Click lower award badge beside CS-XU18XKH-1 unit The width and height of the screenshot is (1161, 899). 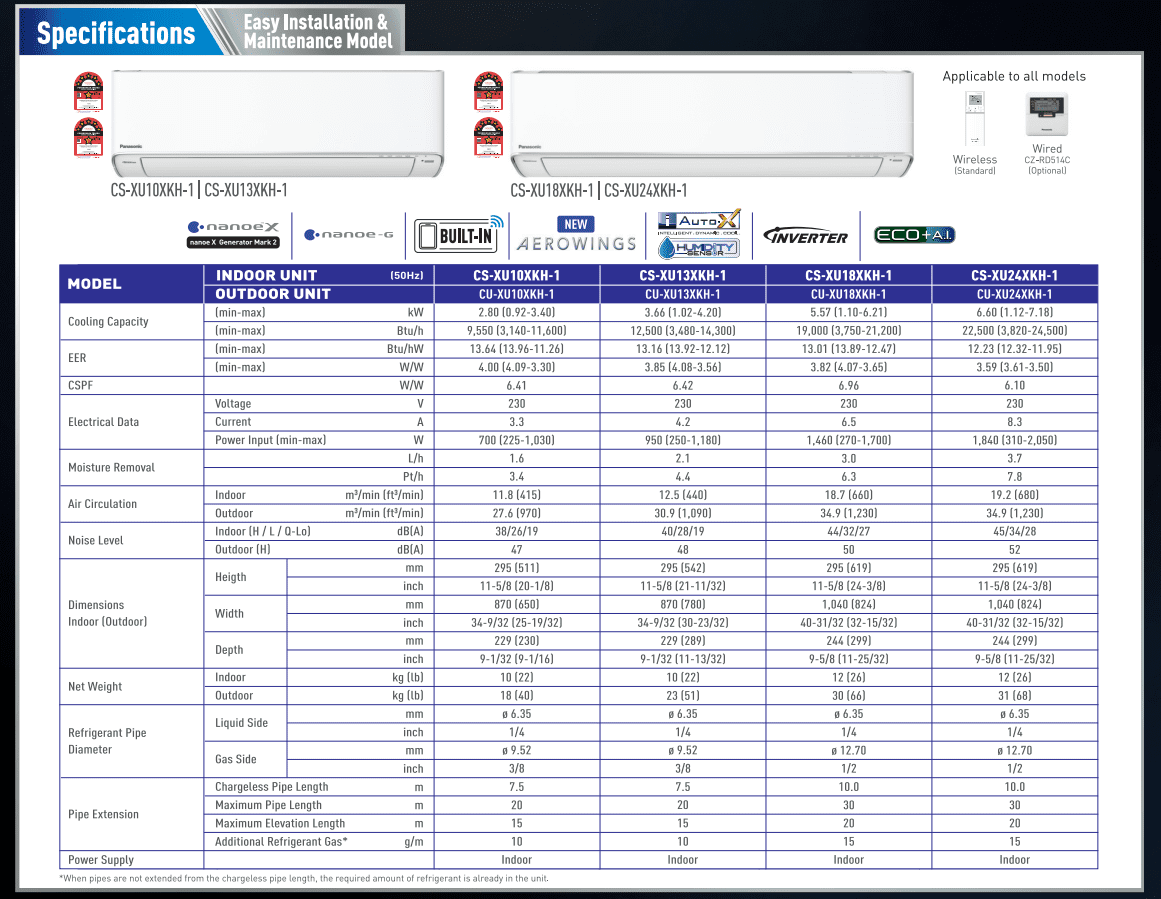click(488, 138)
